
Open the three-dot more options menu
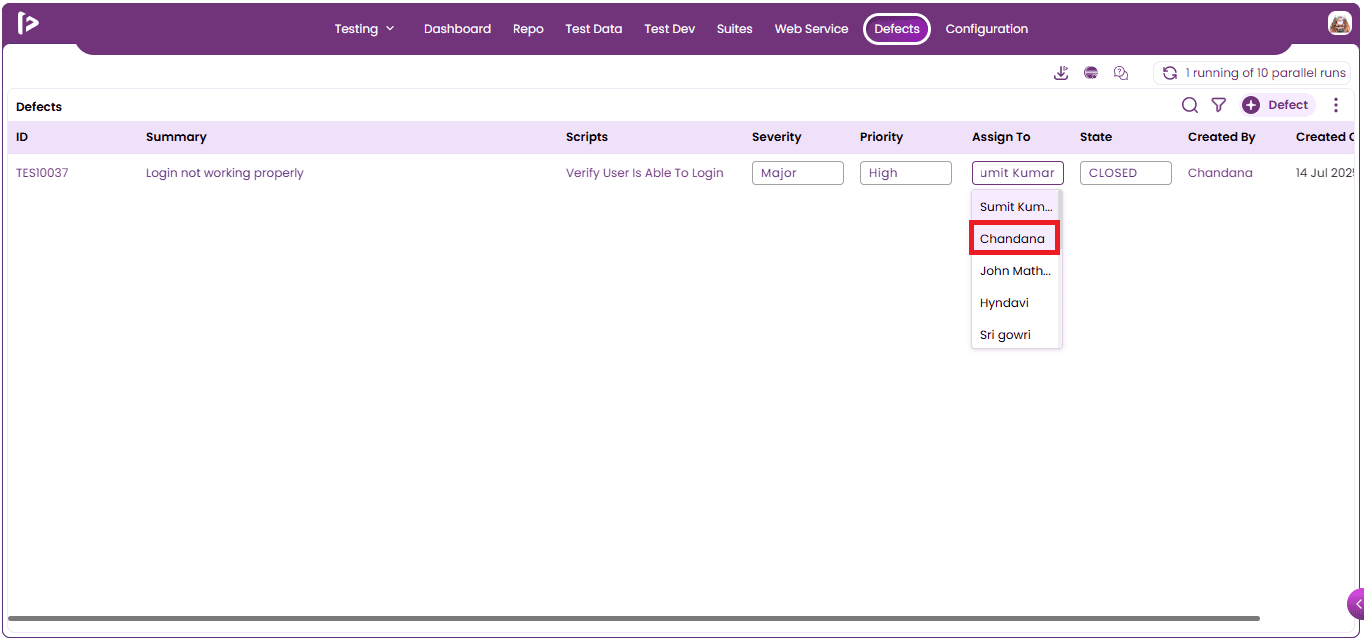(1336, 105)
